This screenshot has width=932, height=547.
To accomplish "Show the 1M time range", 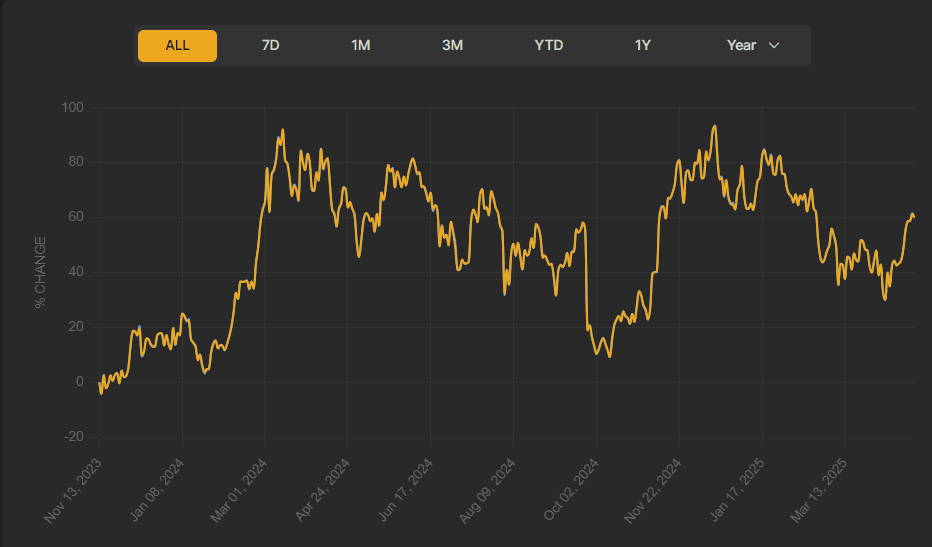I will [x=361, y=46].
